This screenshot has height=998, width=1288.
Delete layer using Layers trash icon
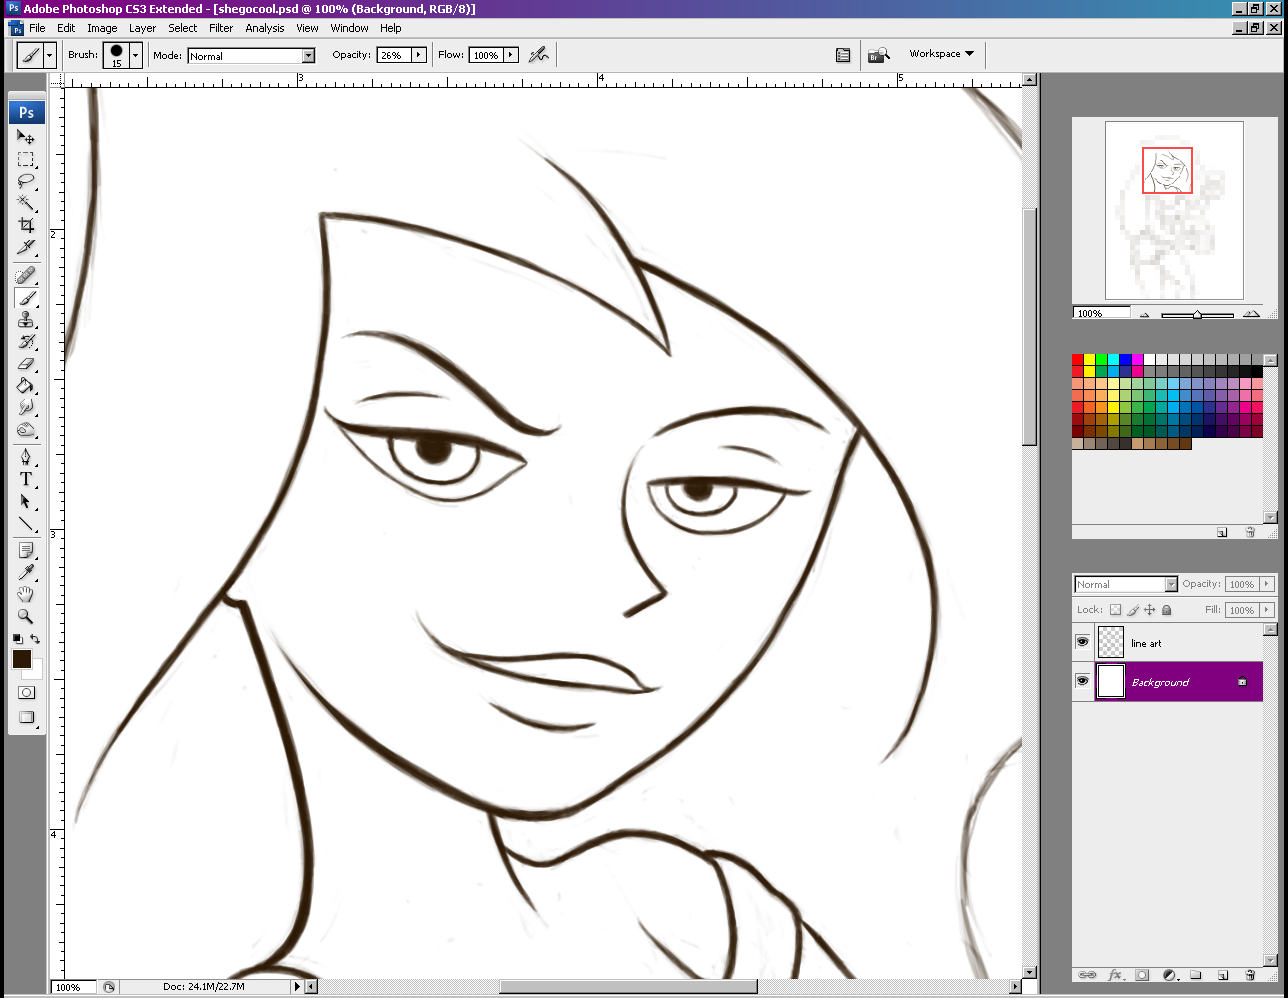(x=1249, y=975)
